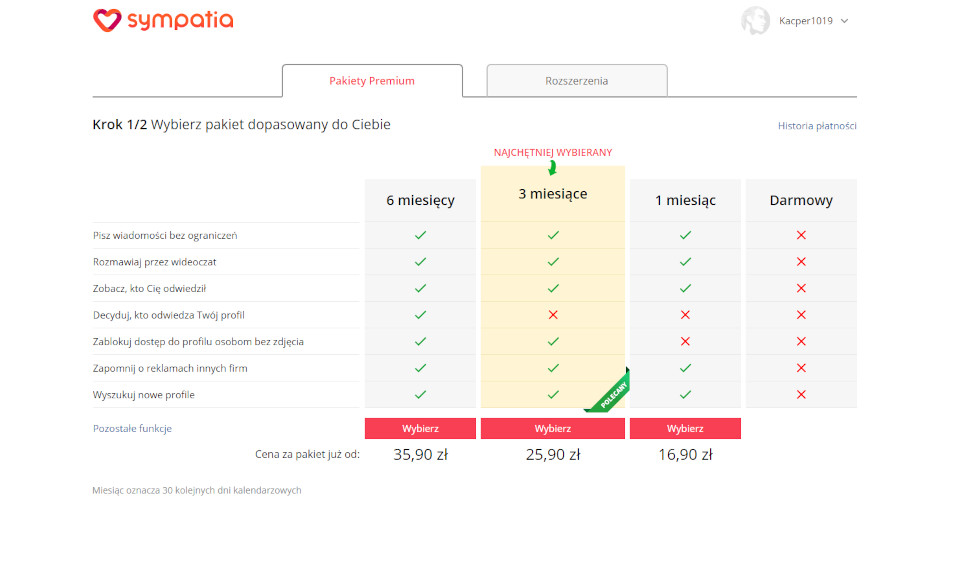Click the green arrow under Najchętniej wybierany
The image size is (960, 561).
[552, 167]
